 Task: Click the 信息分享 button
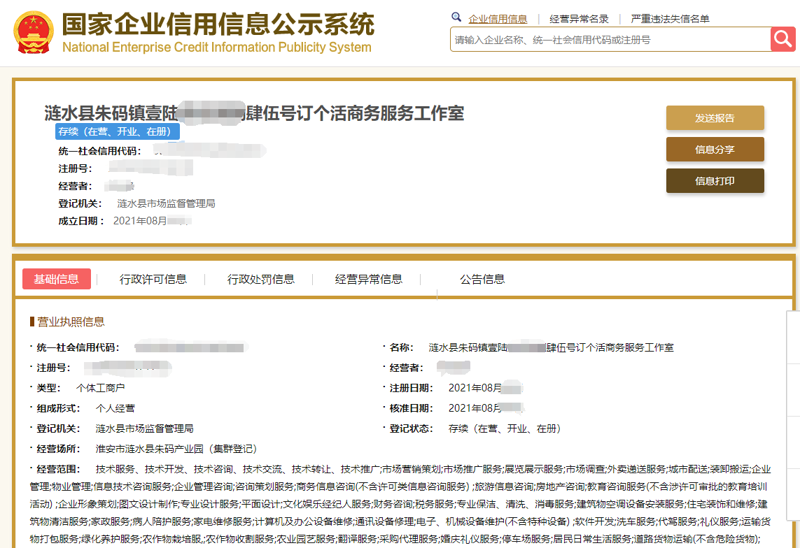click(x=715, y=150)
